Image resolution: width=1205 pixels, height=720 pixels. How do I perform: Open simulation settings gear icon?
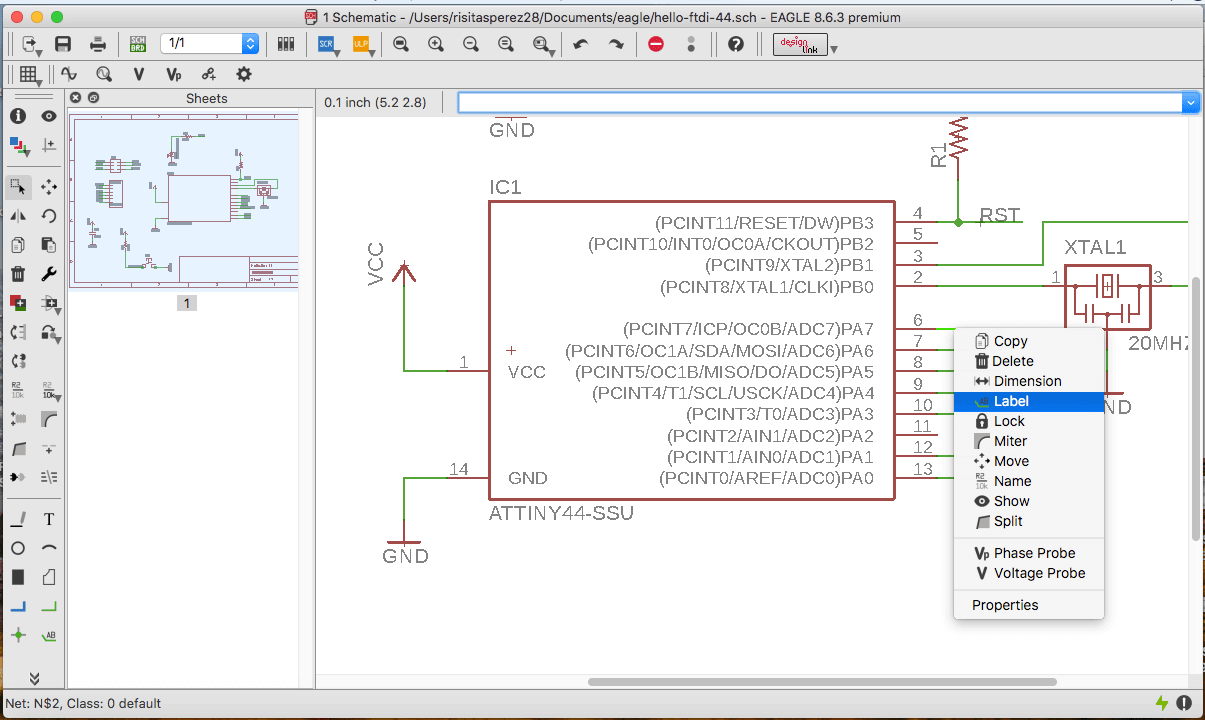243,74
